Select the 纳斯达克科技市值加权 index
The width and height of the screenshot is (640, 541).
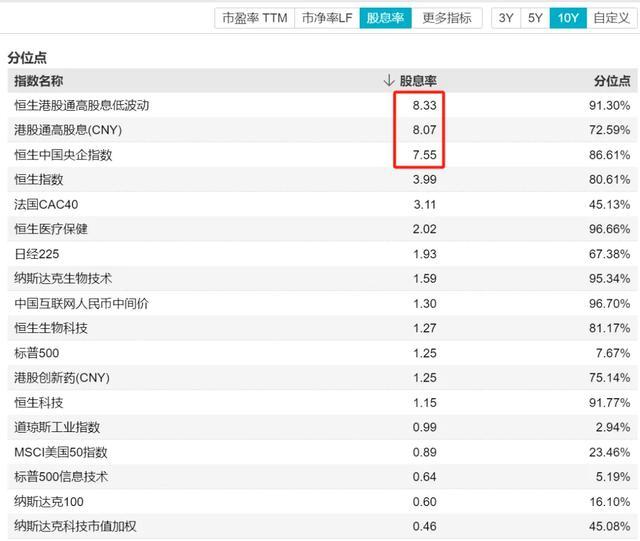[x=76, y=526]
